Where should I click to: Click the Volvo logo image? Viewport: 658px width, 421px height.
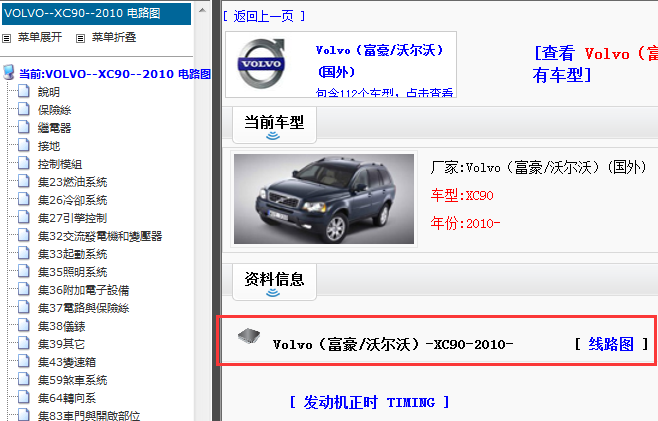[261, 64]
